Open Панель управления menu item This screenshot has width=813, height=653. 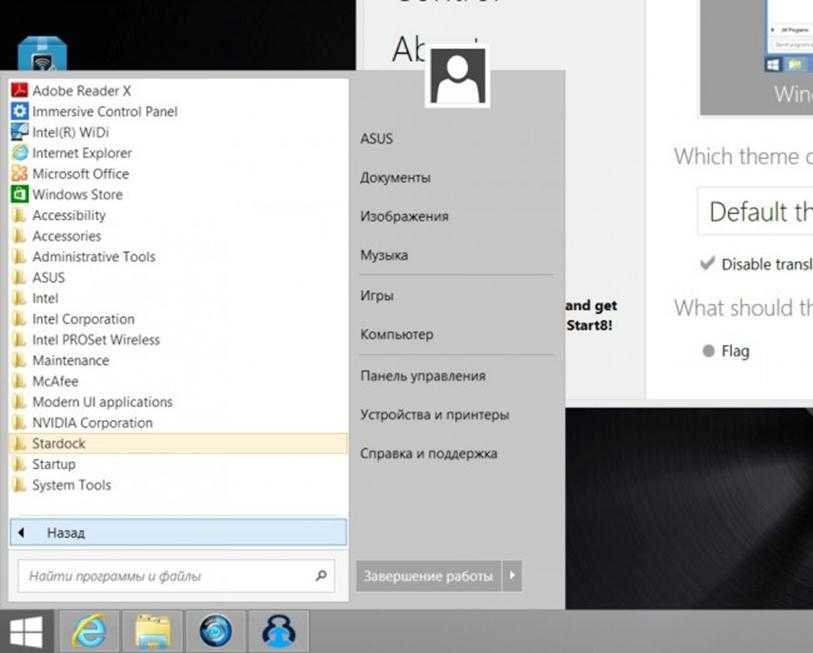point(422,376)
